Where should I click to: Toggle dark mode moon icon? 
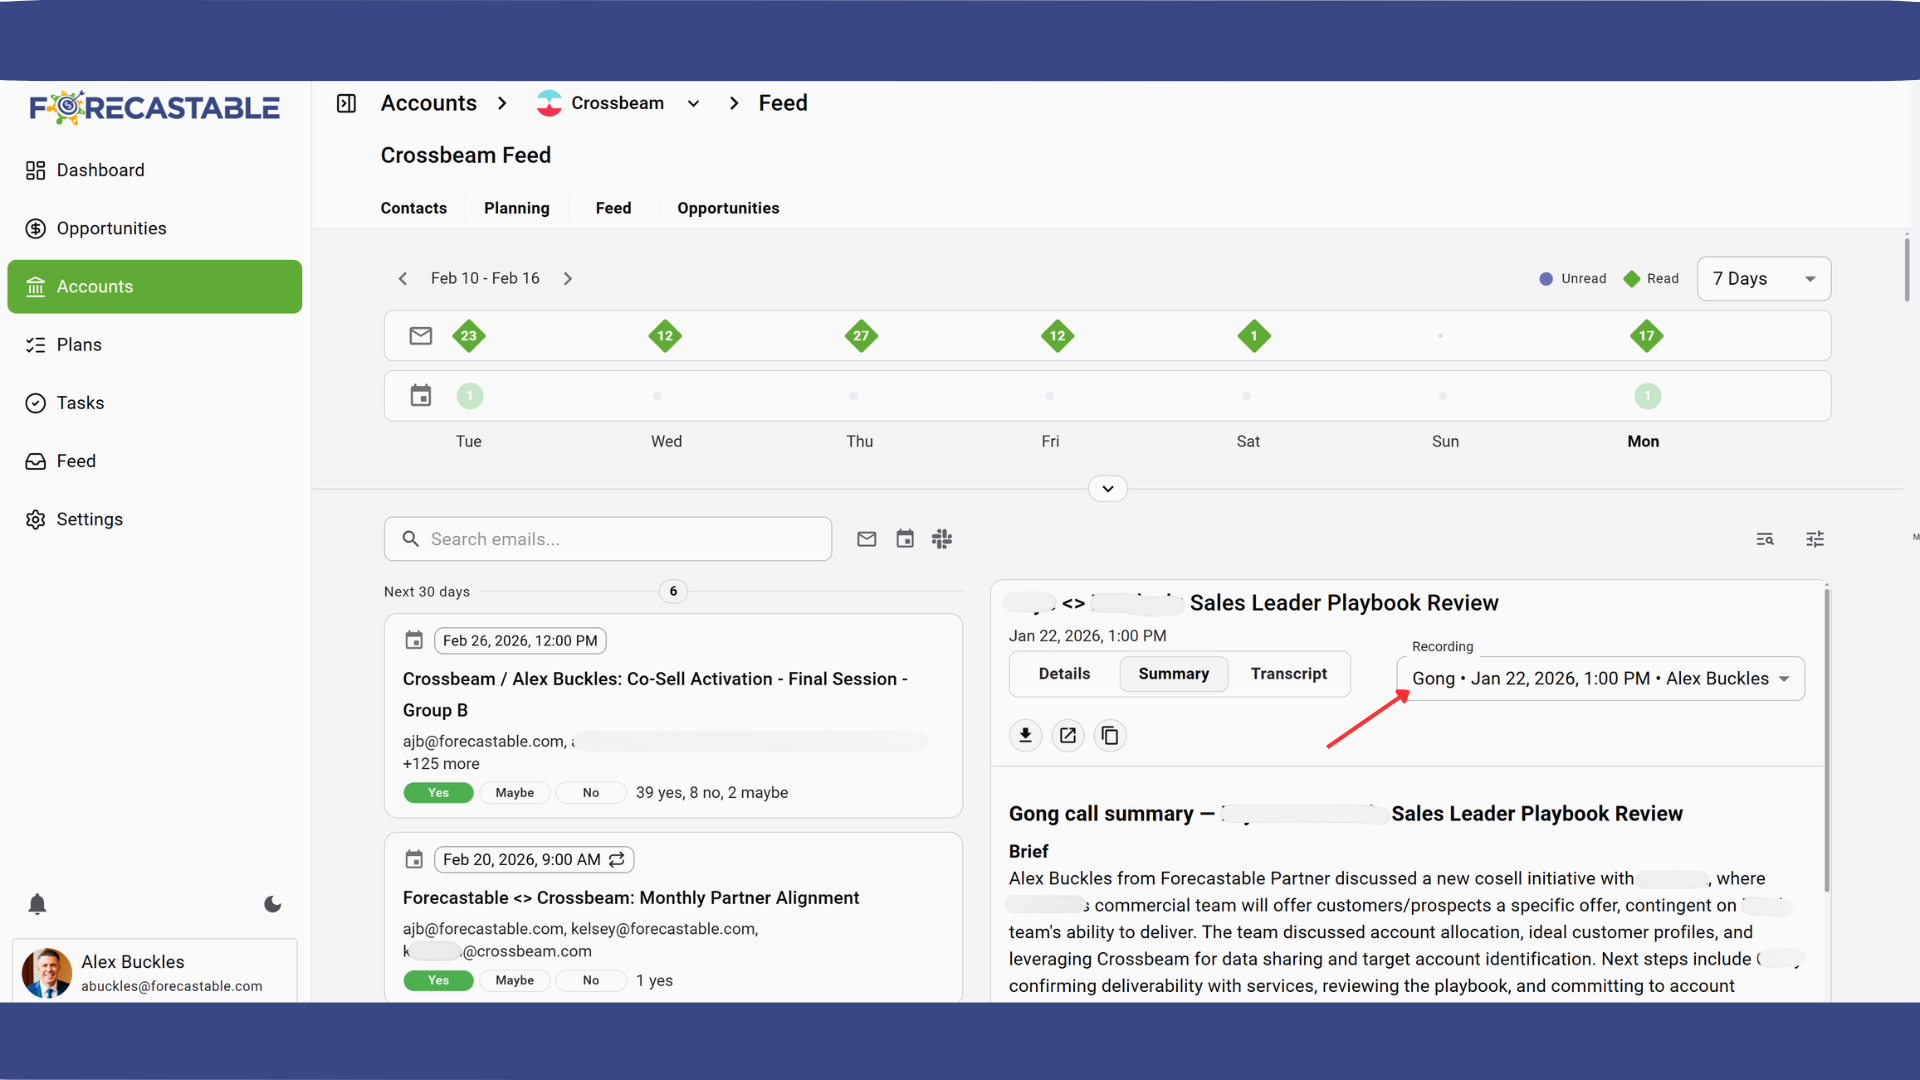click(x=272, y=904)
